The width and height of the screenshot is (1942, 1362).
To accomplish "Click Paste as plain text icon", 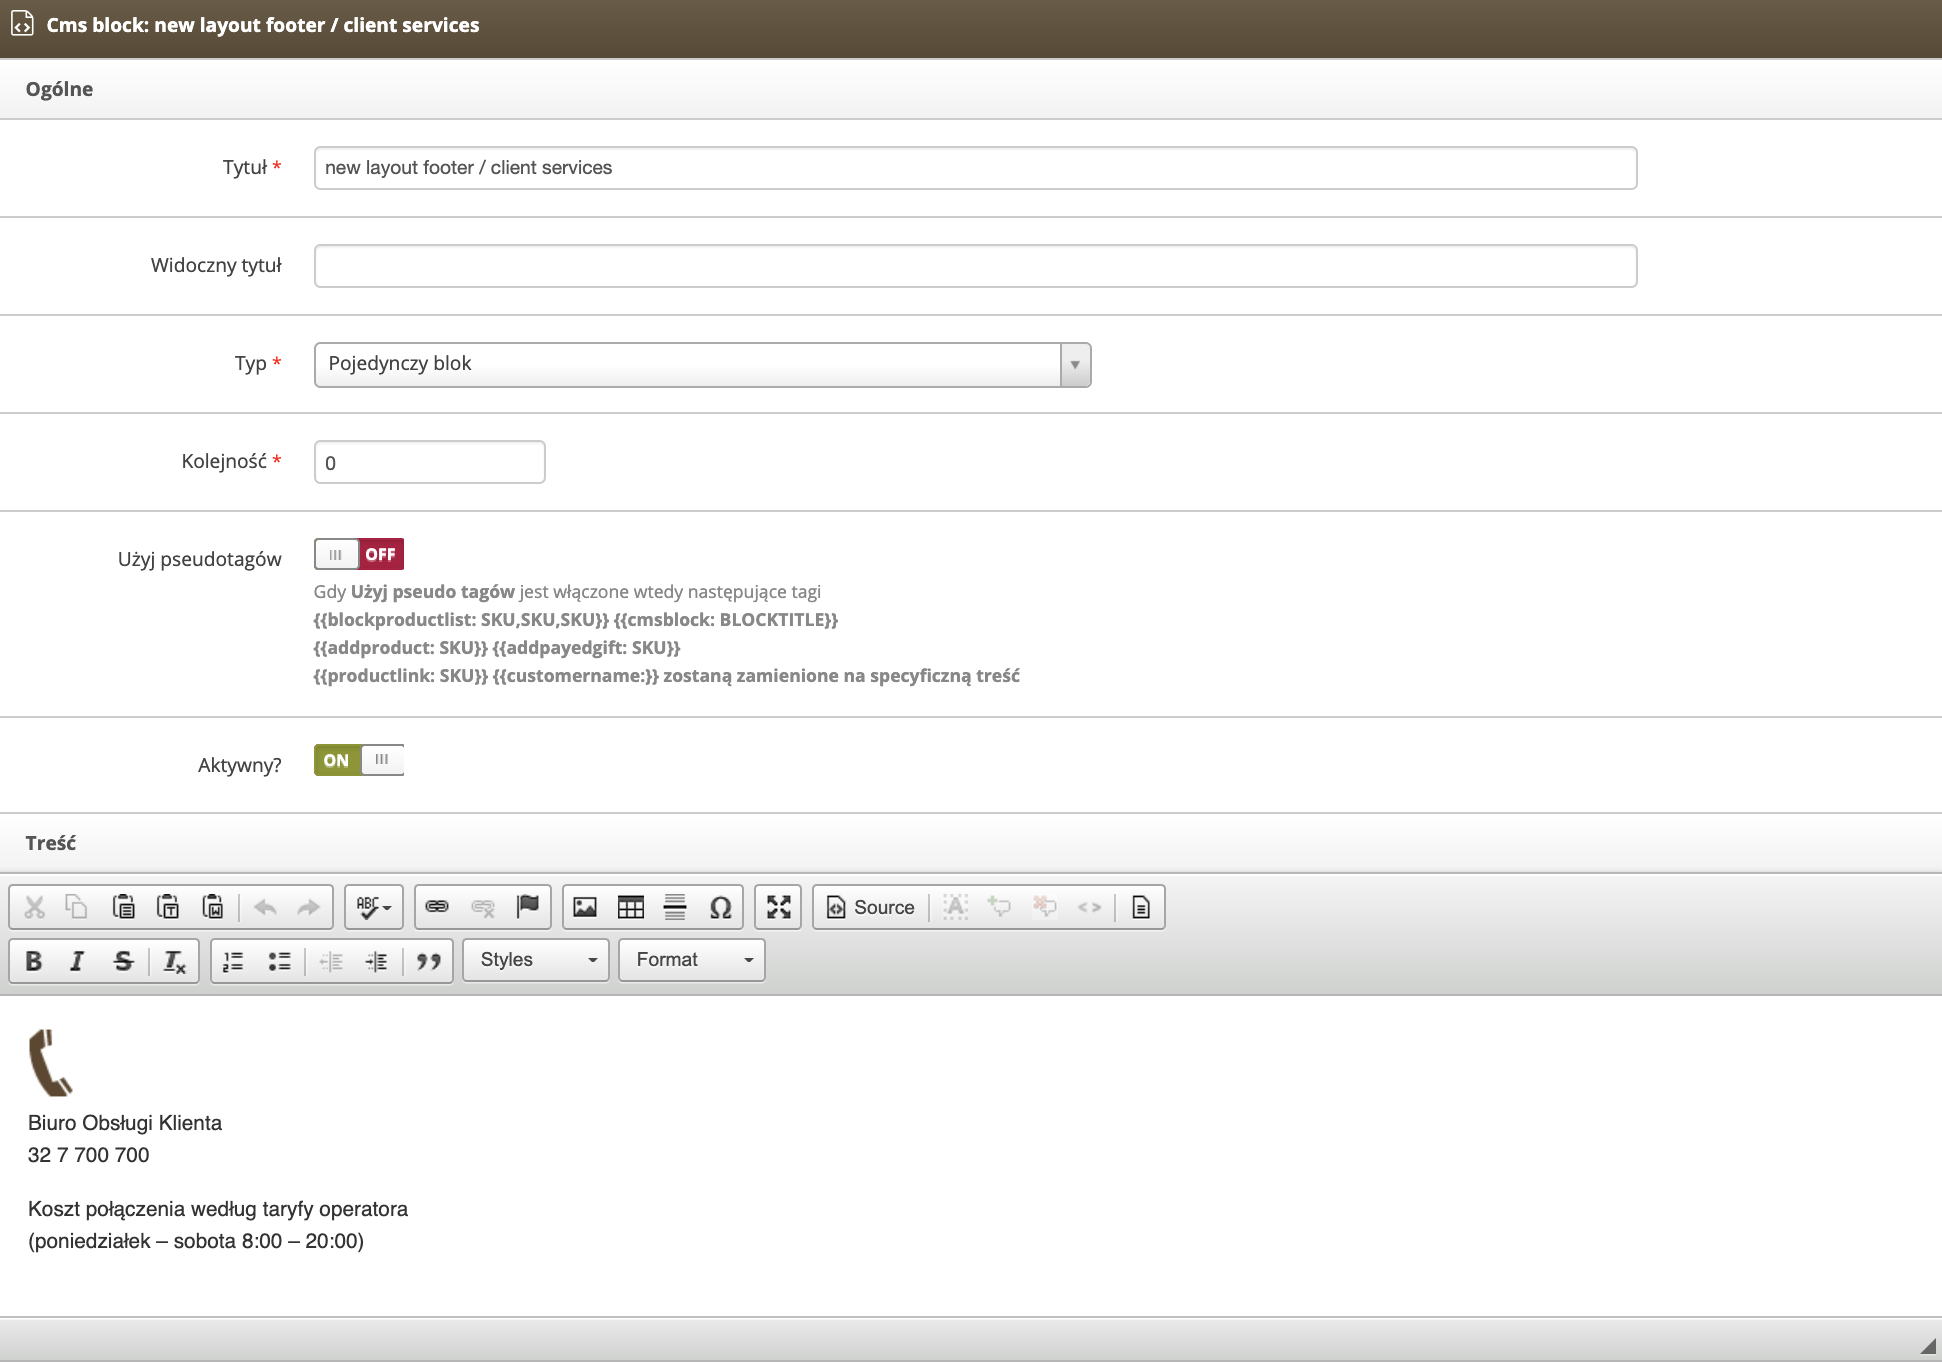I will point(168,907).
